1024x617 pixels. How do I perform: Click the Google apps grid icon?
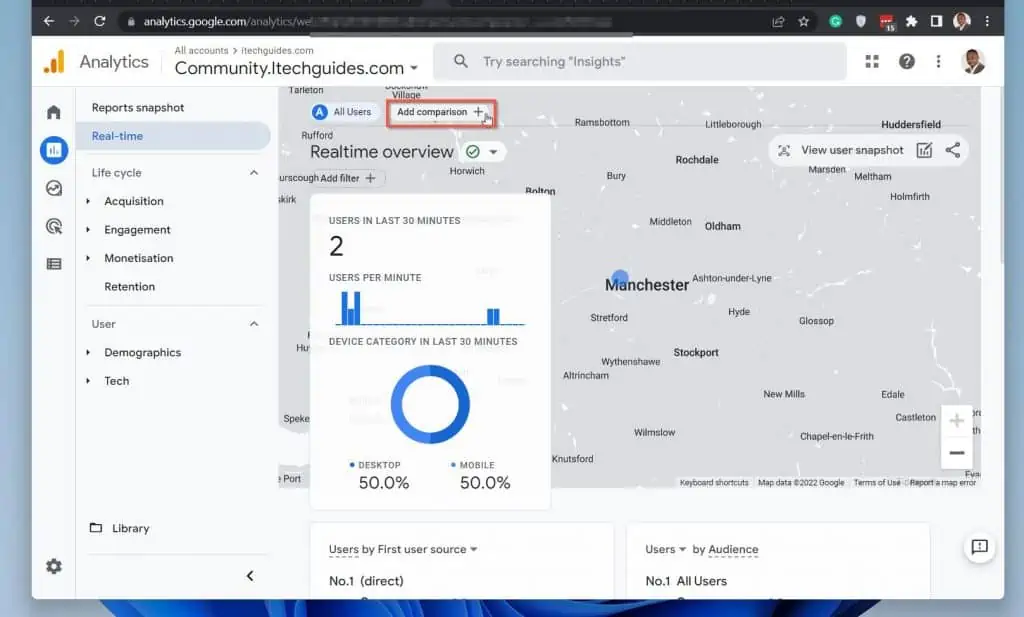pos(872,62)
